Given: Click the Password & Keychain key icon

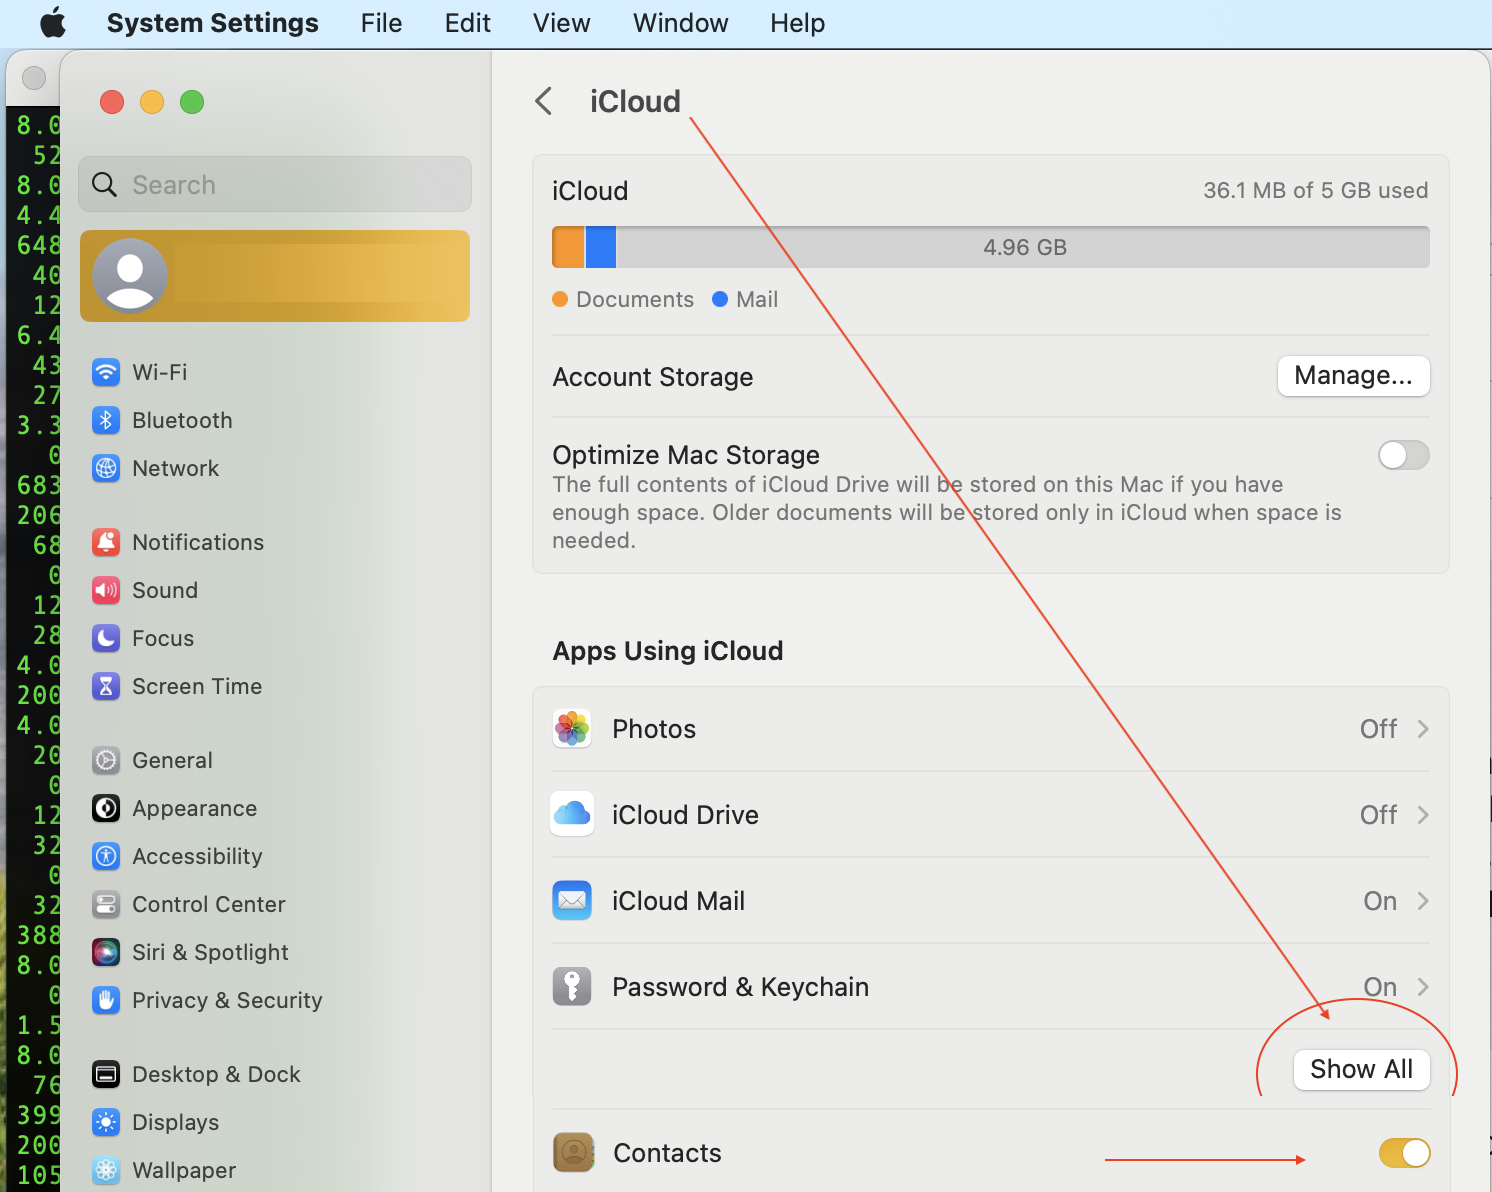Looking at the screenshot, I should 572,987.
